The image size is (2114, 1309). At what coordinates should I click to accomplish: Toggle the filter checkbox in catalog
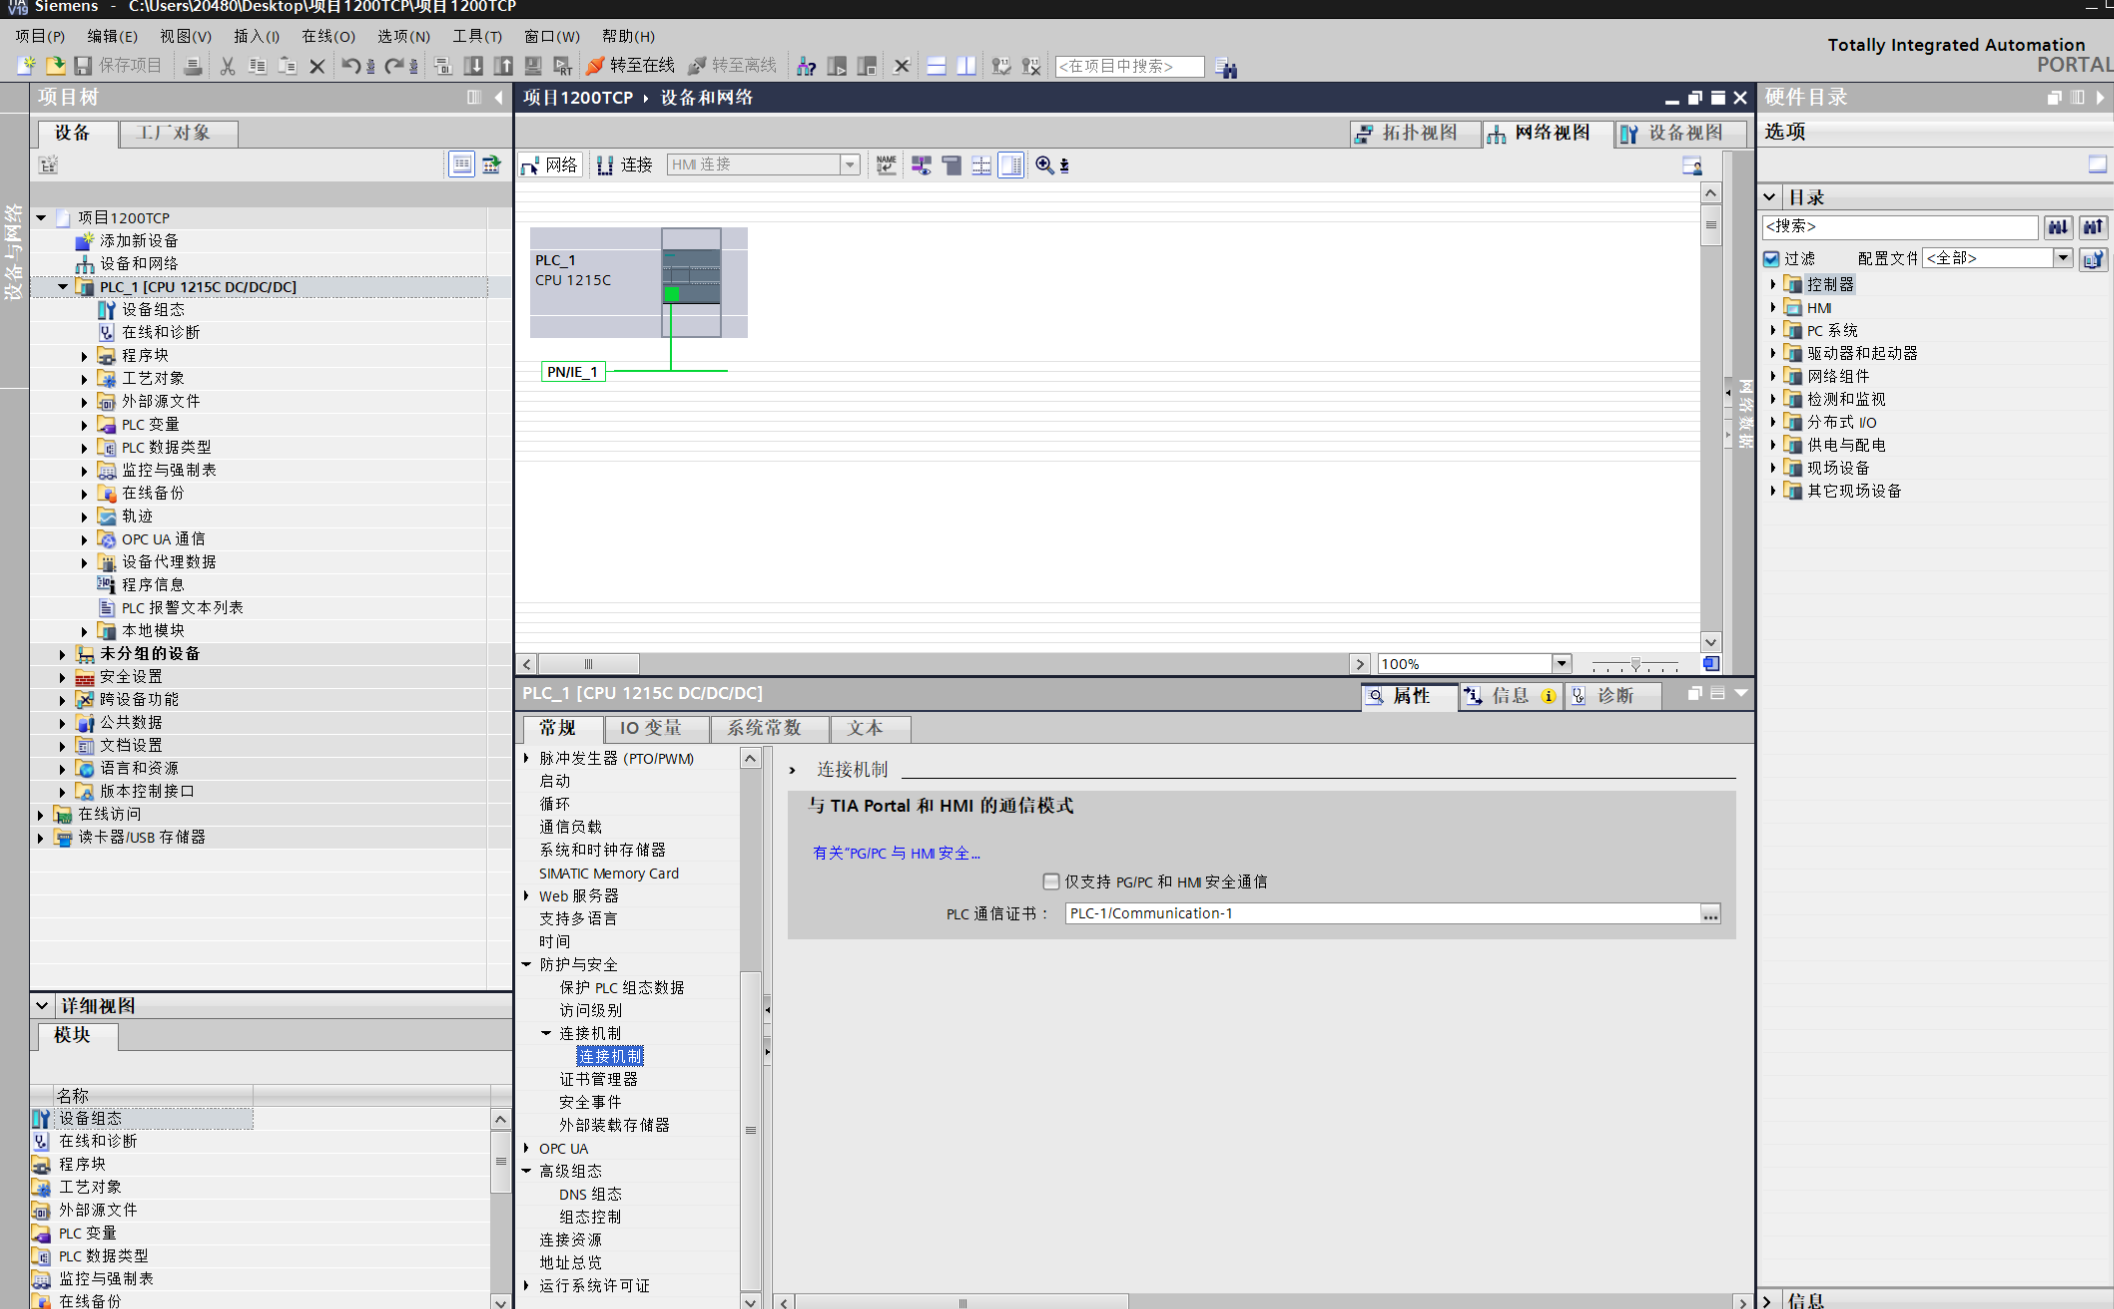(x=1771, y=258)
